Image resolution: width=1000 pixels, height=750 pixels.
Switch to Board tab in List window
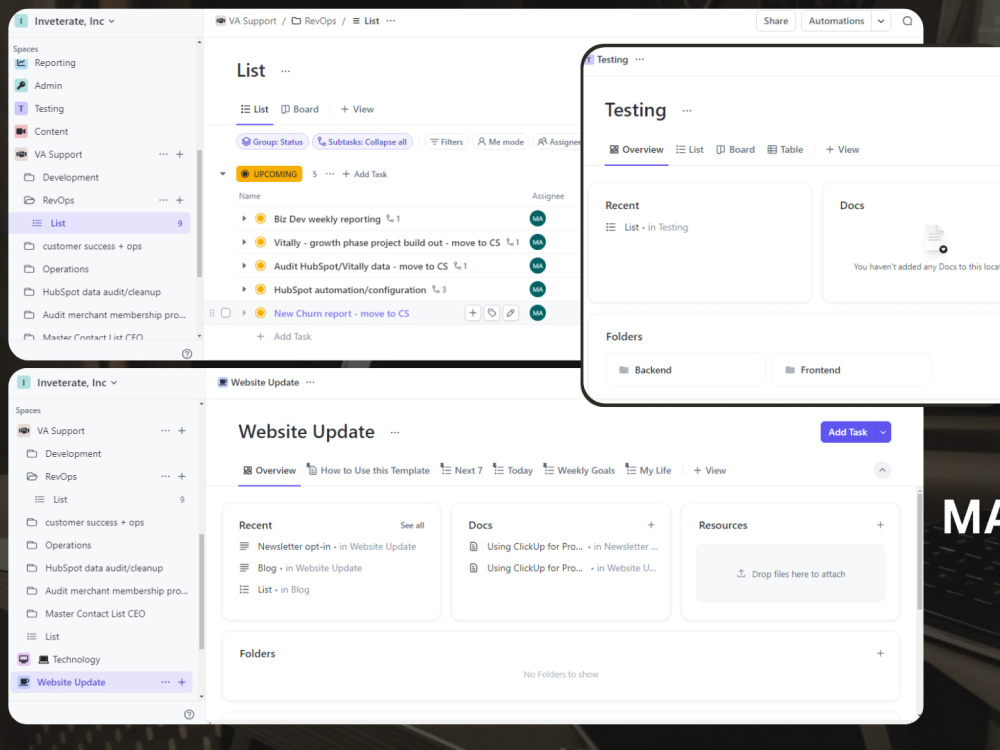click(300, 110)
